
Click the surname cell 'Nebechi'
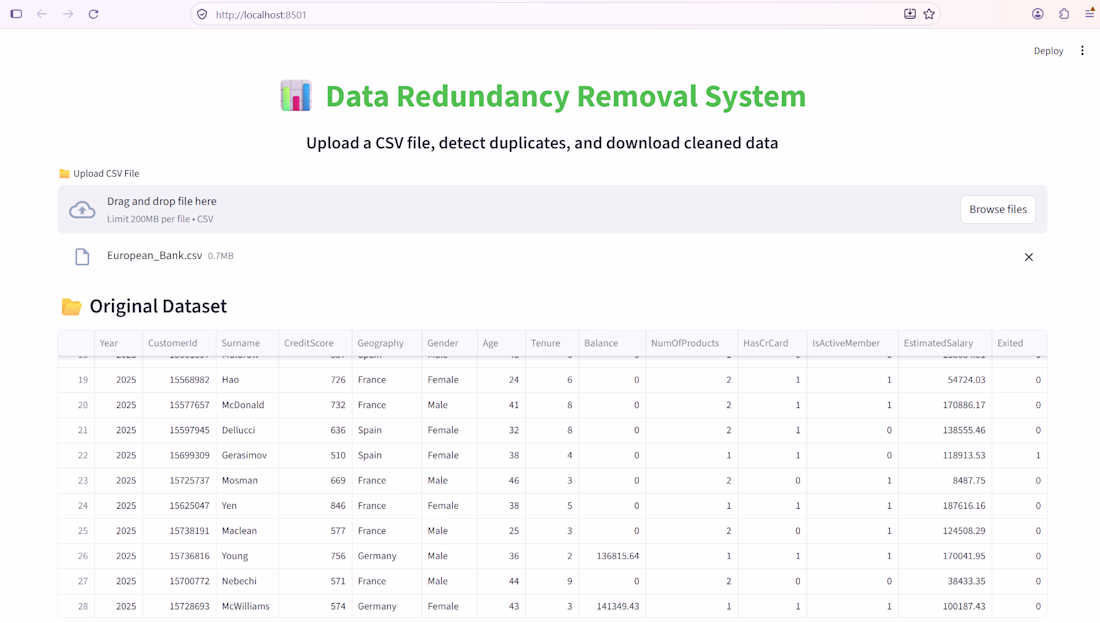(x=248, y=581)
